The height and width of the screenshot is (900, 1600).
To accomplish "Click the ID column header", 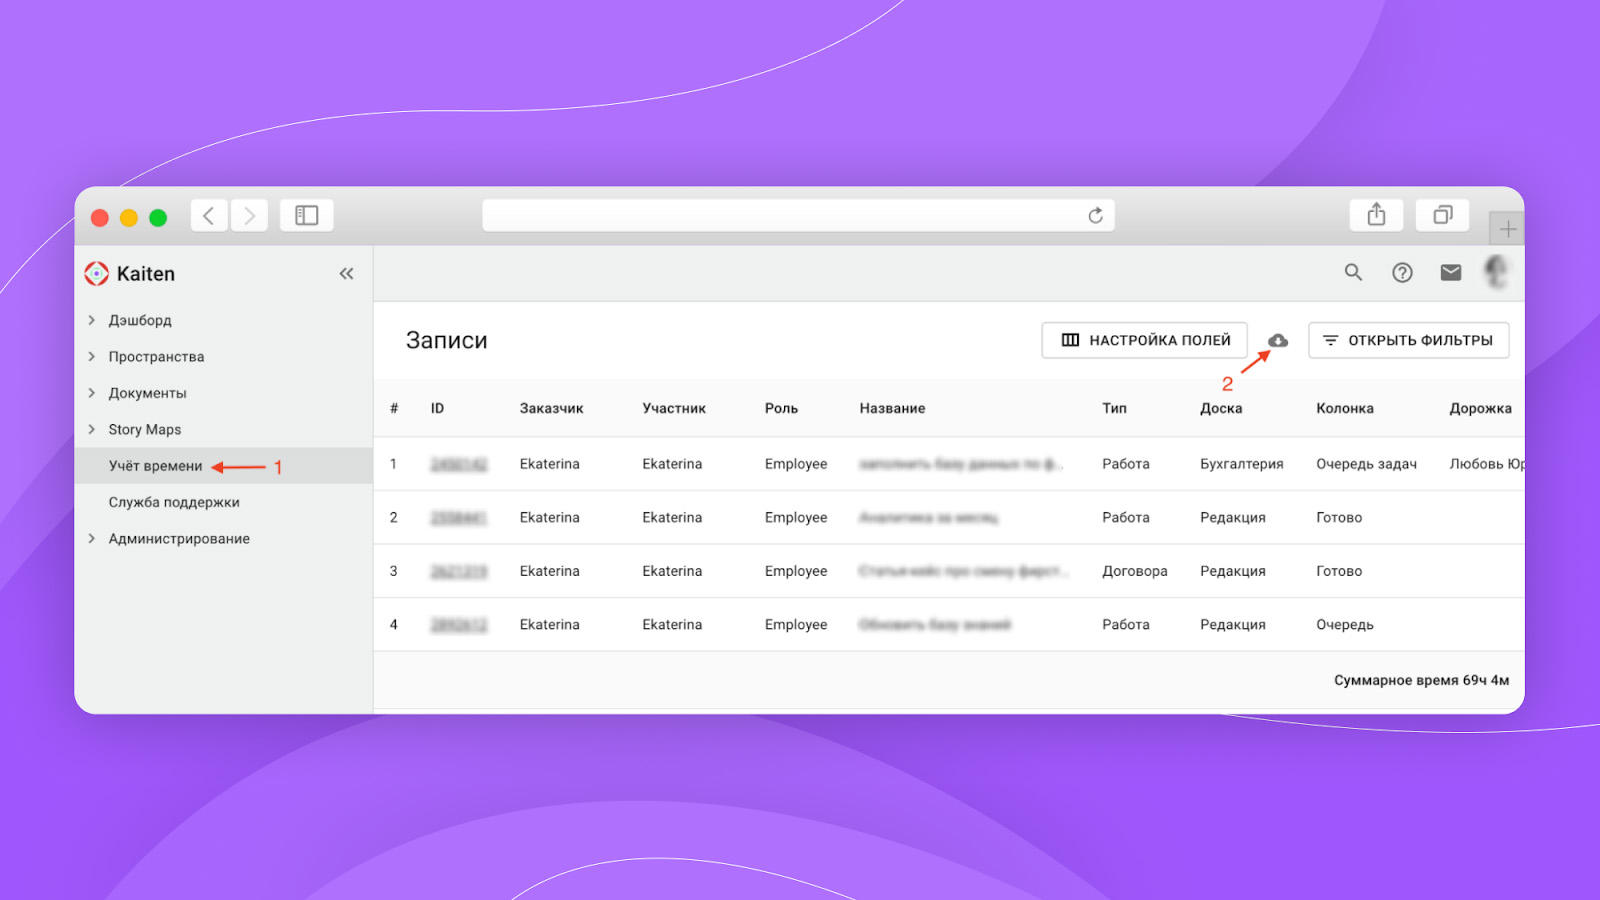I will [437, 408].
